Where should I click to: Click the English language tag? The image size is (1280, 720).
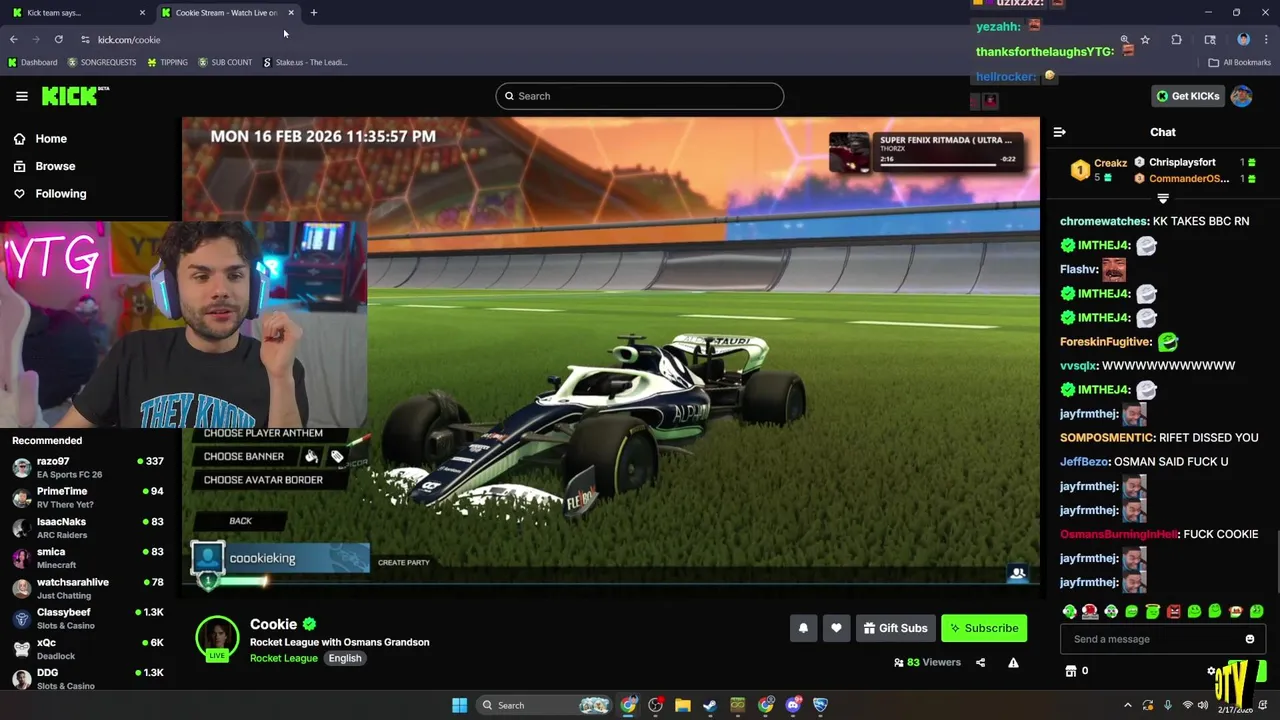point(345,658)
